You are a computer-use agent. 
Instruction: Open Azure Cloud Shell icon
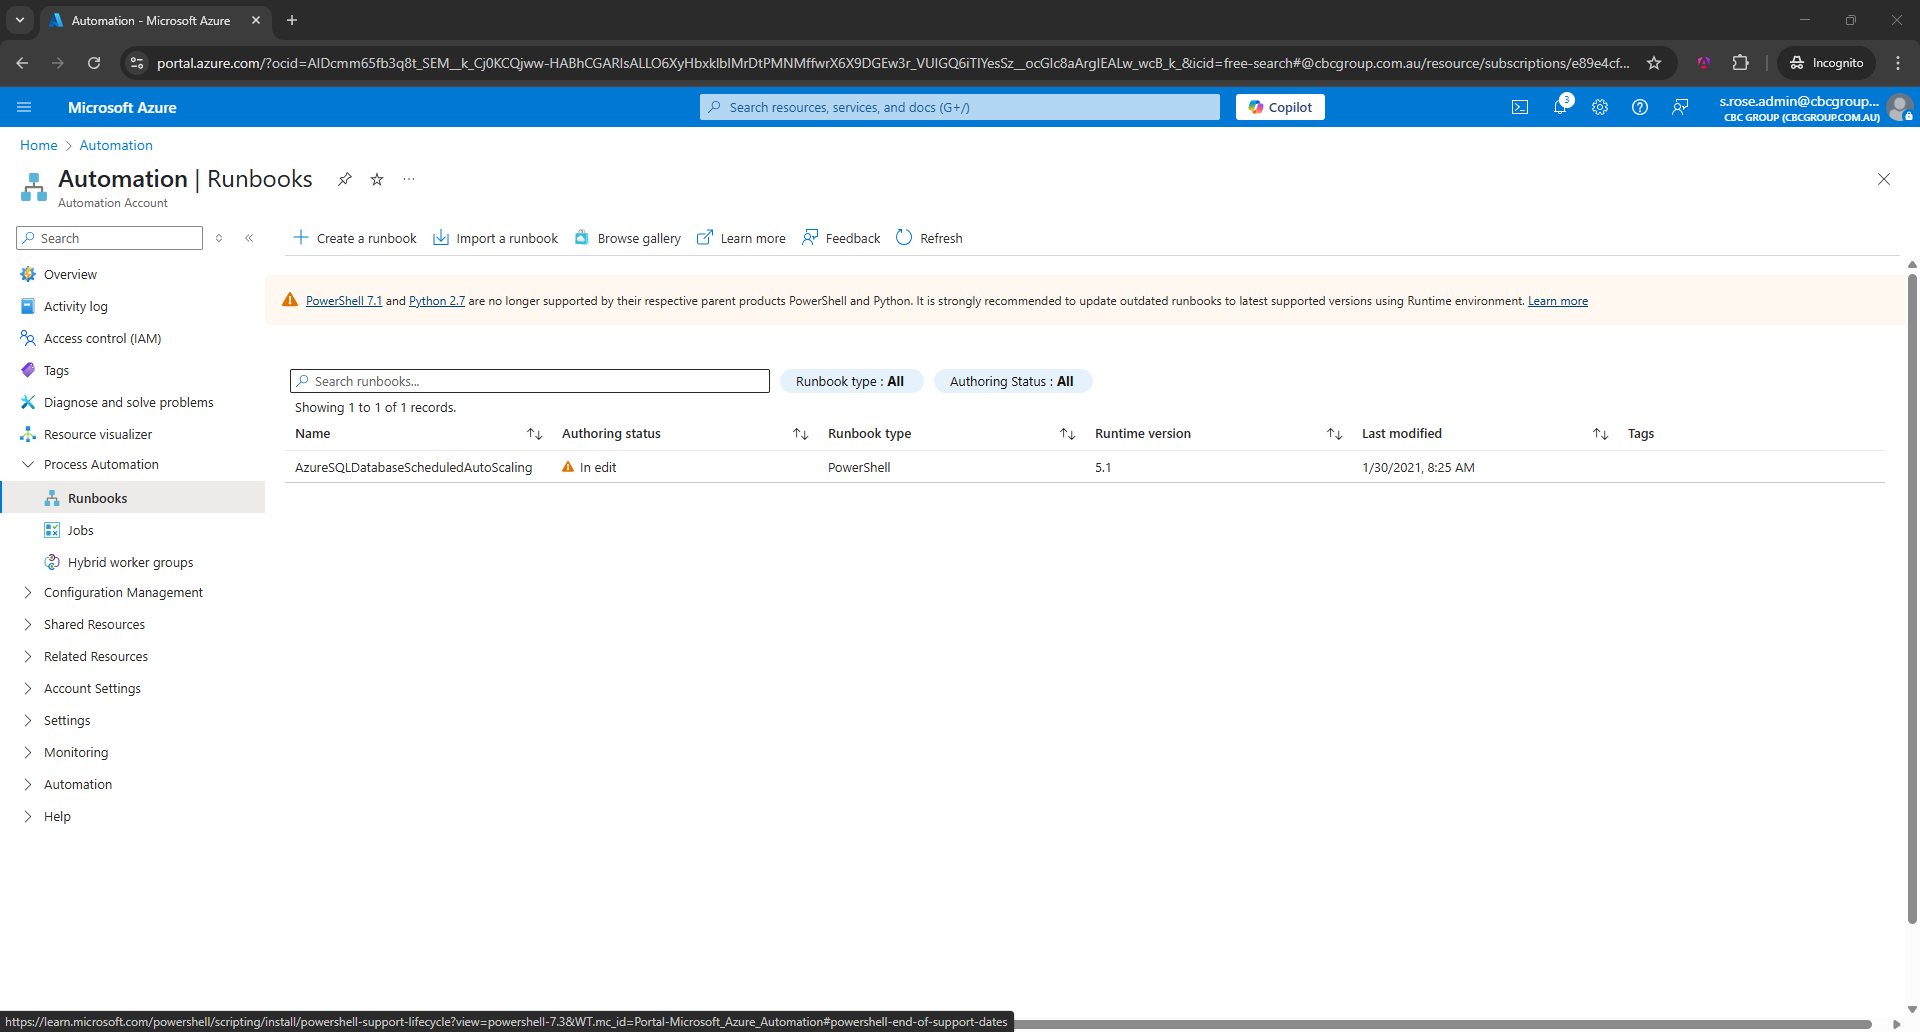pyautogui.click(x=1520, y=107)
